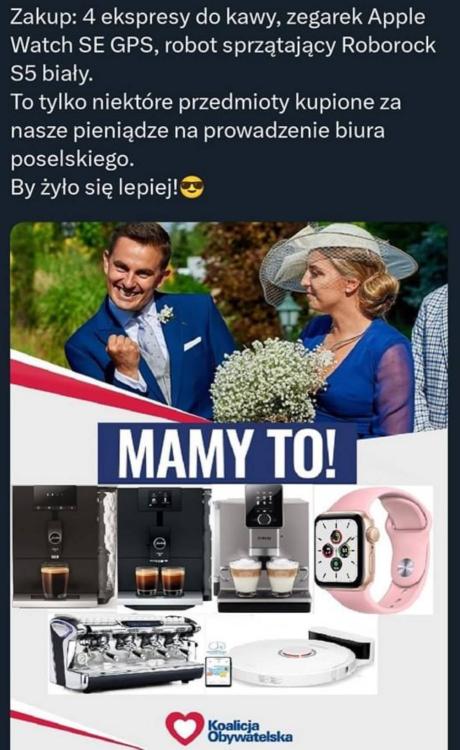460x750 pixels.
Task: Click the red heart Koalicja Obywatelska logo
Action: [185, 728]
